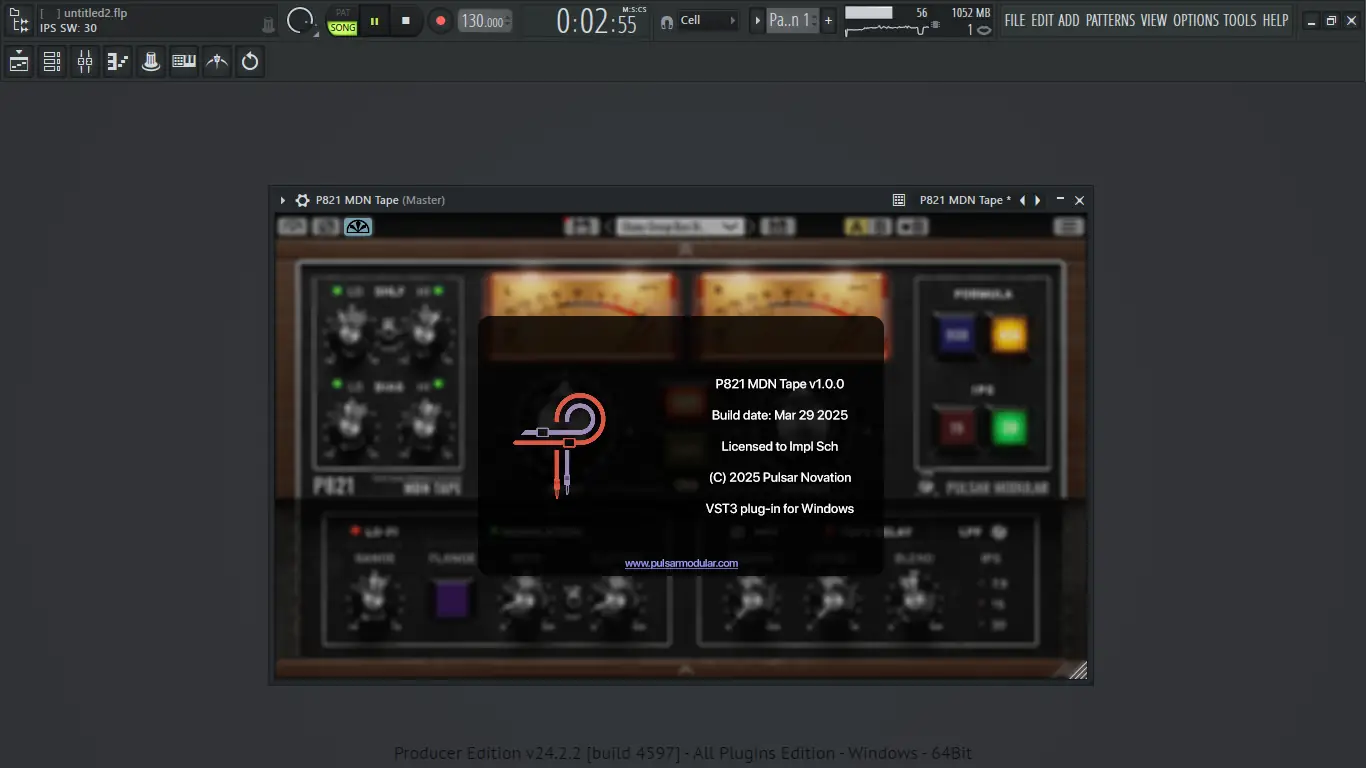This screenshot has width=1366, height=768.
Task: Open the FILE menu
Action: [x=1015, y=20]
